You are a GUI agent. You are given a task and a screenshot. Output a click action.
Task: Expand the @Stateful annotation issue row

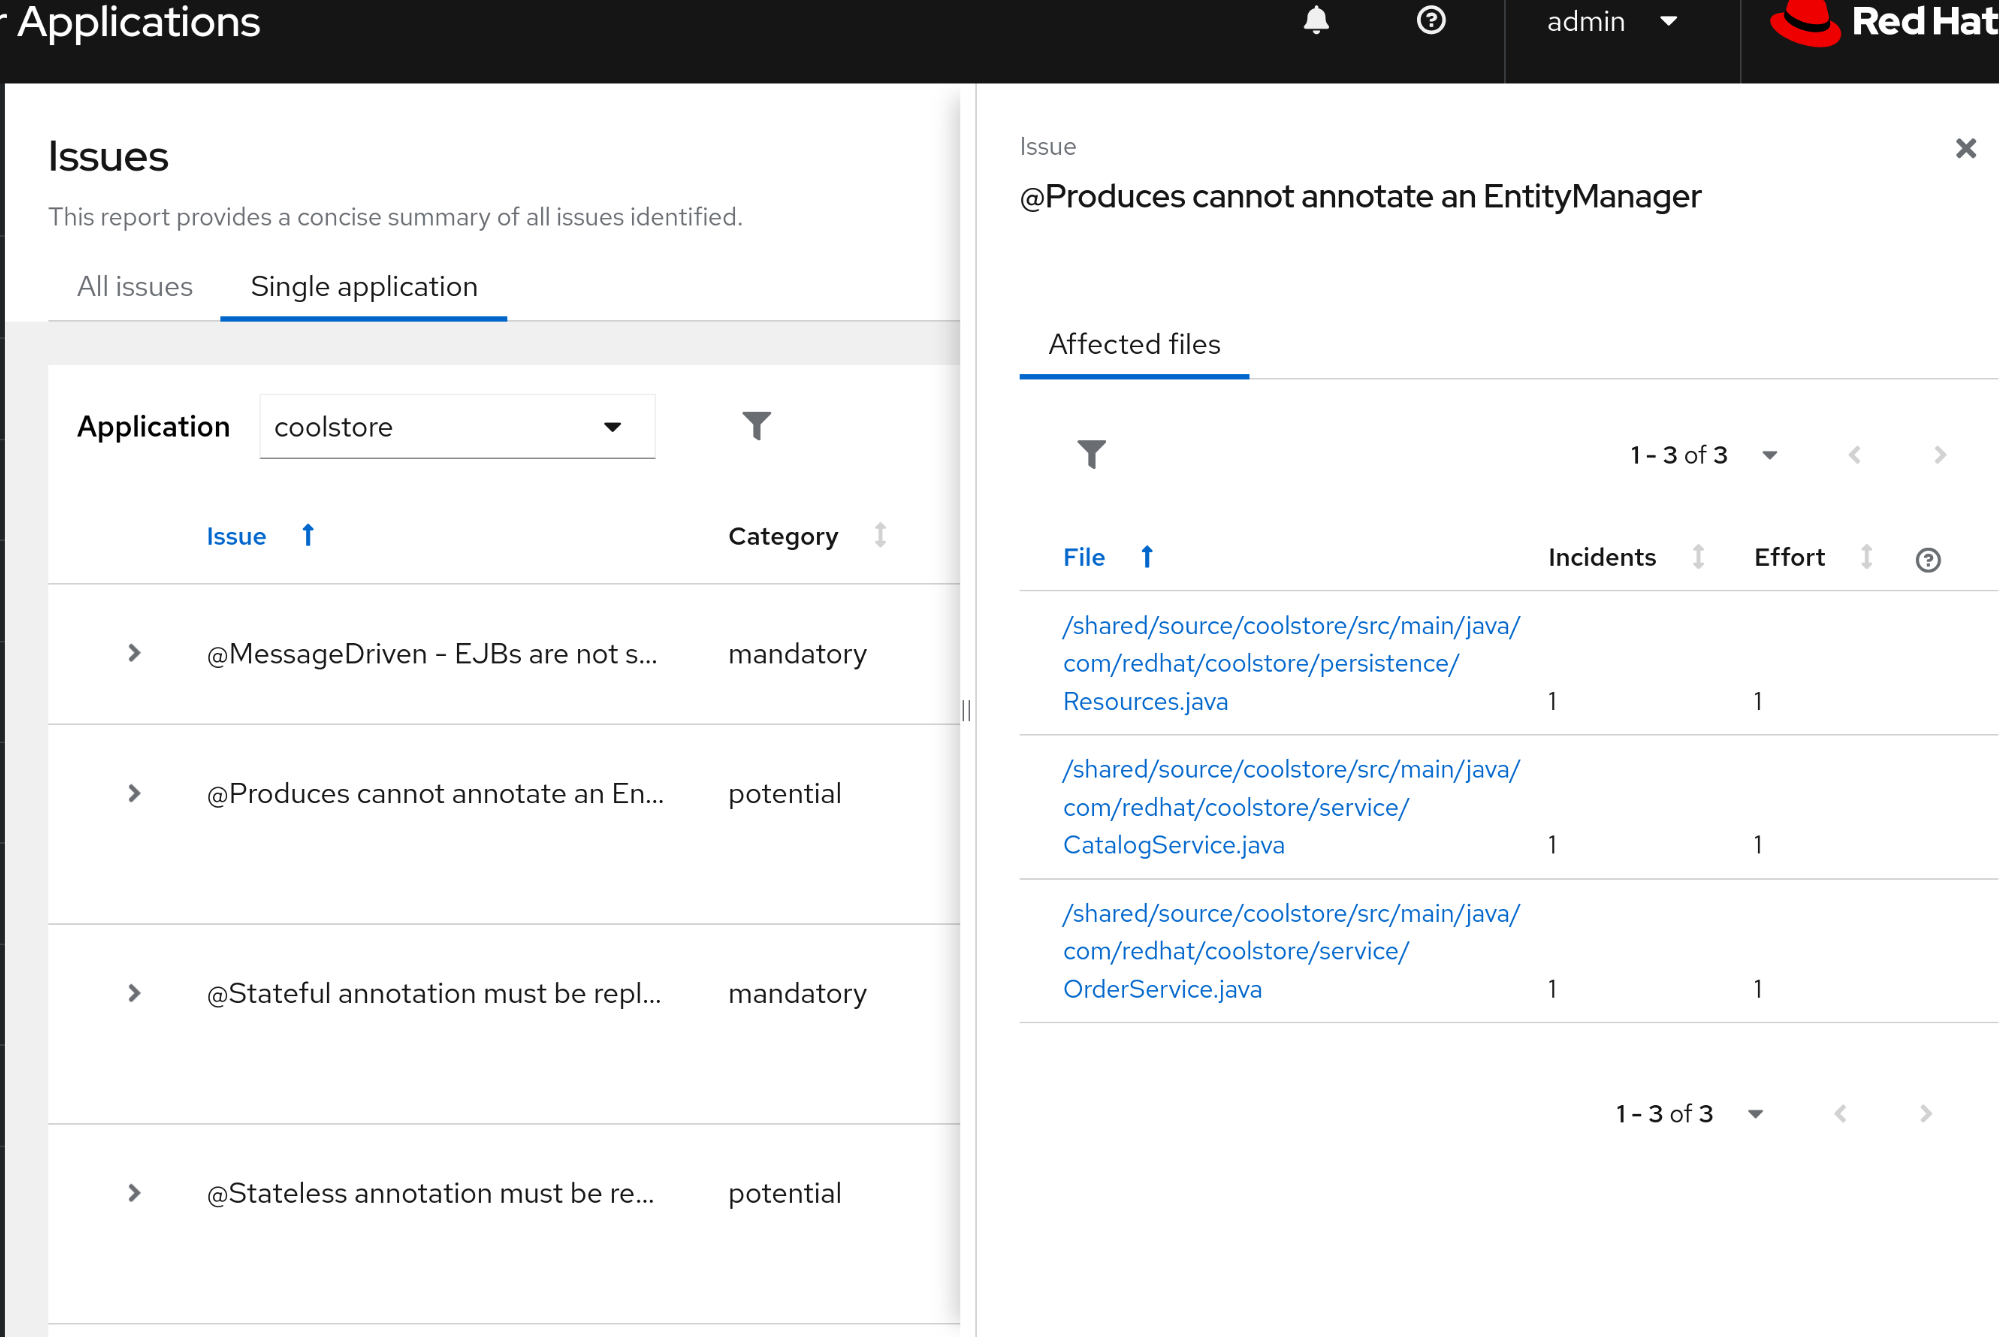[134, 994]
